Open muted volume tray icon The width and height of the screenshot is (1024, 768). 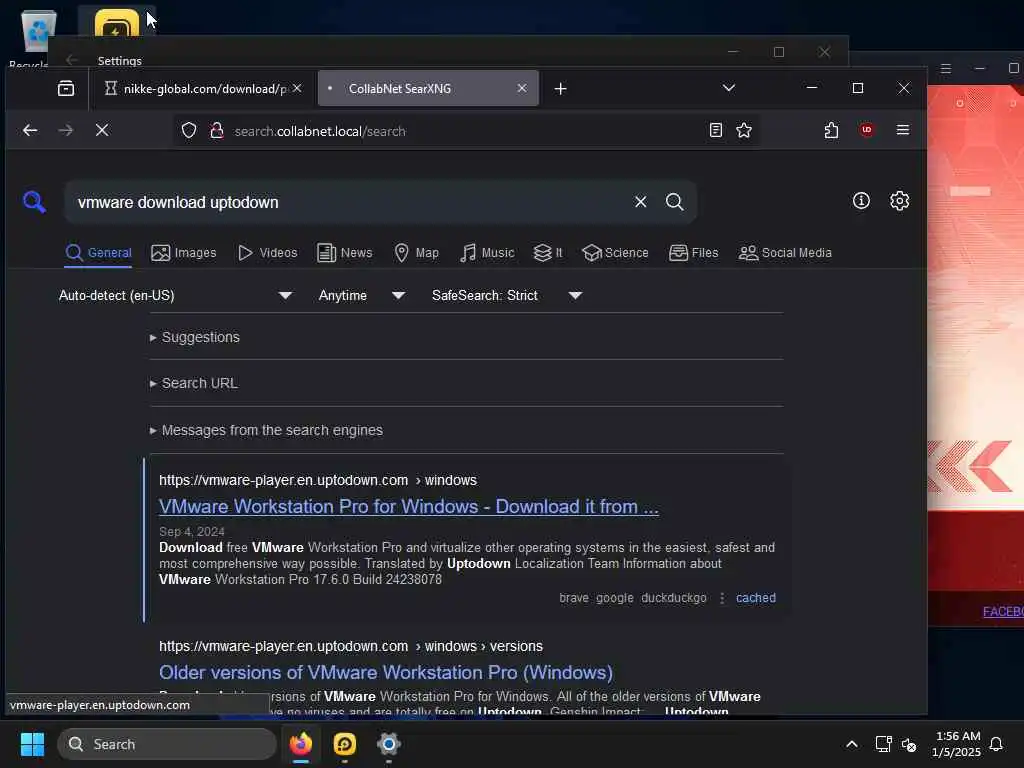[909, 744]
